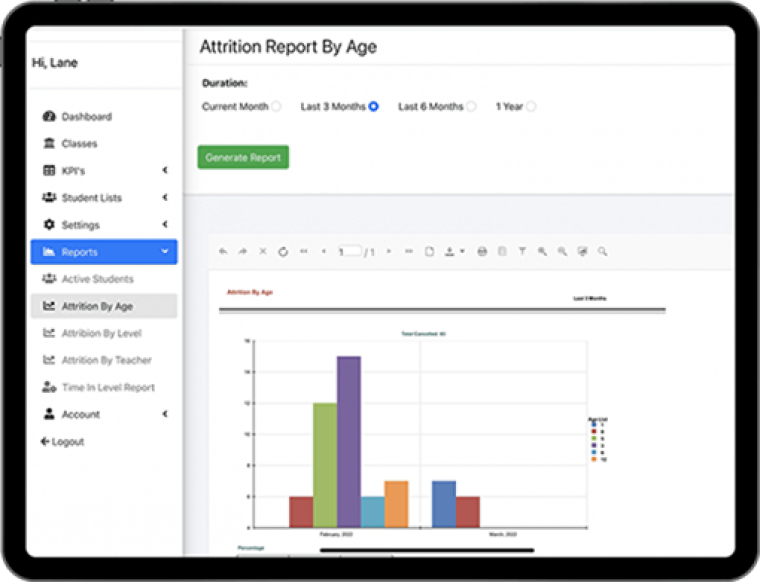Go to last page of the report
The image size is (760, 582).
point(409,251)
